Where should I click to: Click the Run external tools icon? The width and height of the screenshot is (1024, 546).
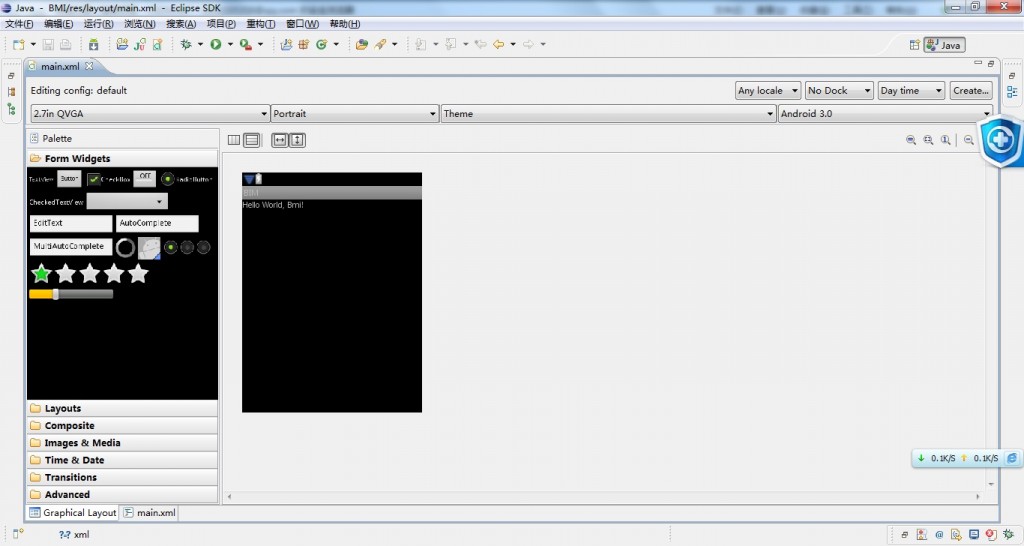pyautogui.click(x=246, y=44)
